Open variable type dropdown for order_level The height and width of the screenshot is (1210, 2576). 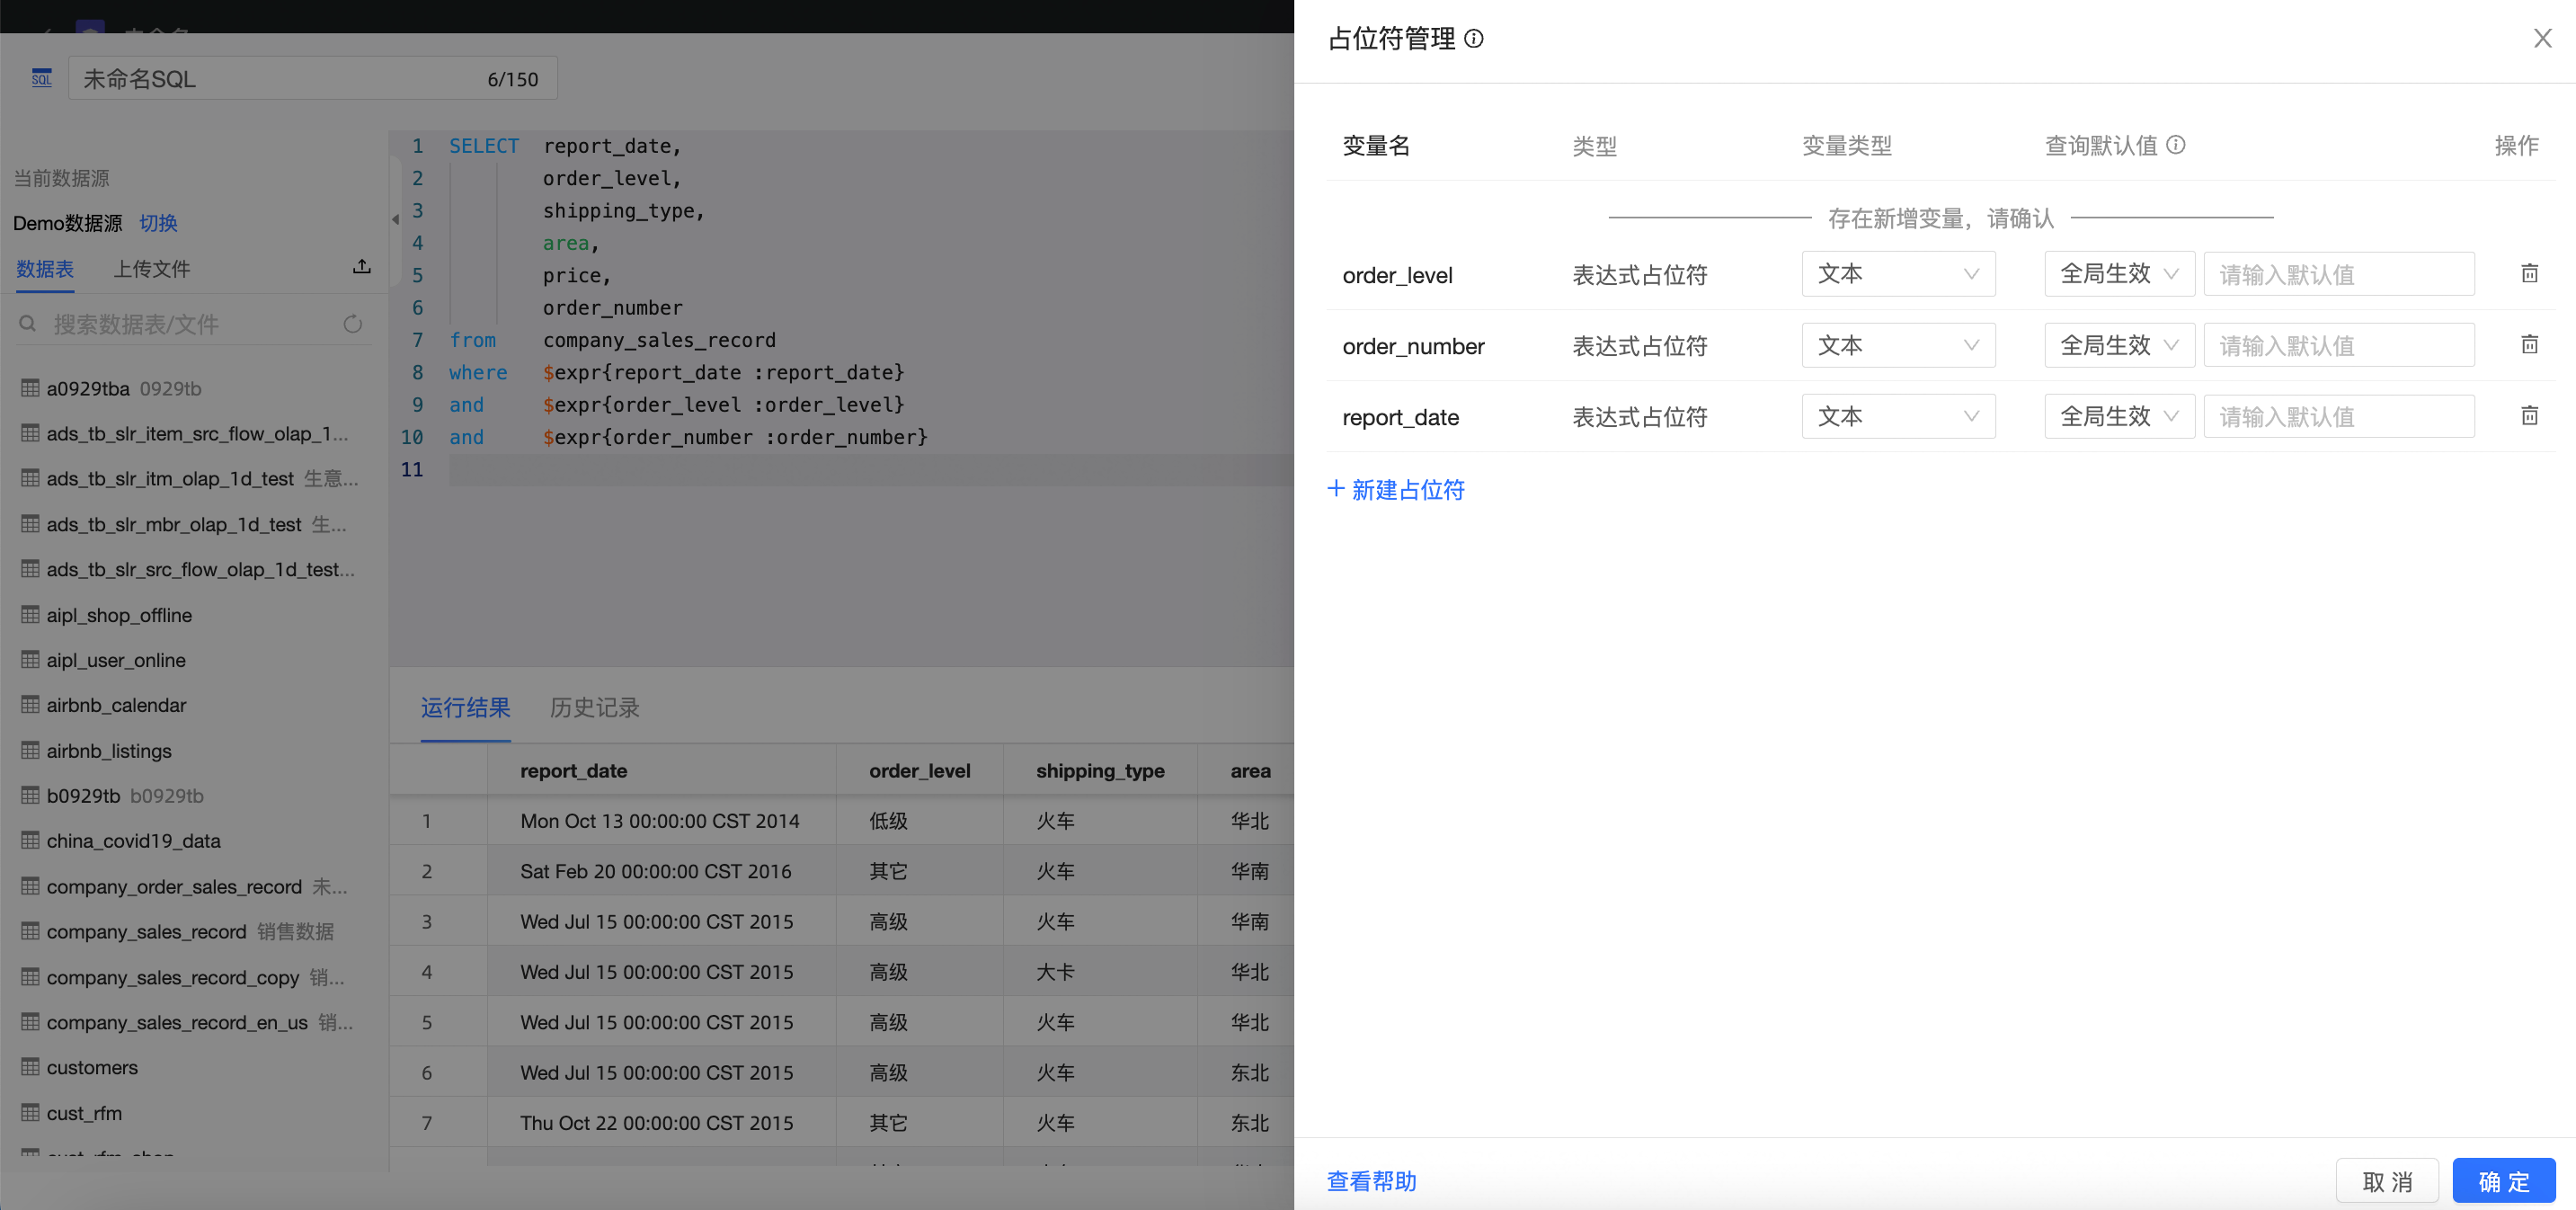pyautogui.click(x=1898, y=274)
